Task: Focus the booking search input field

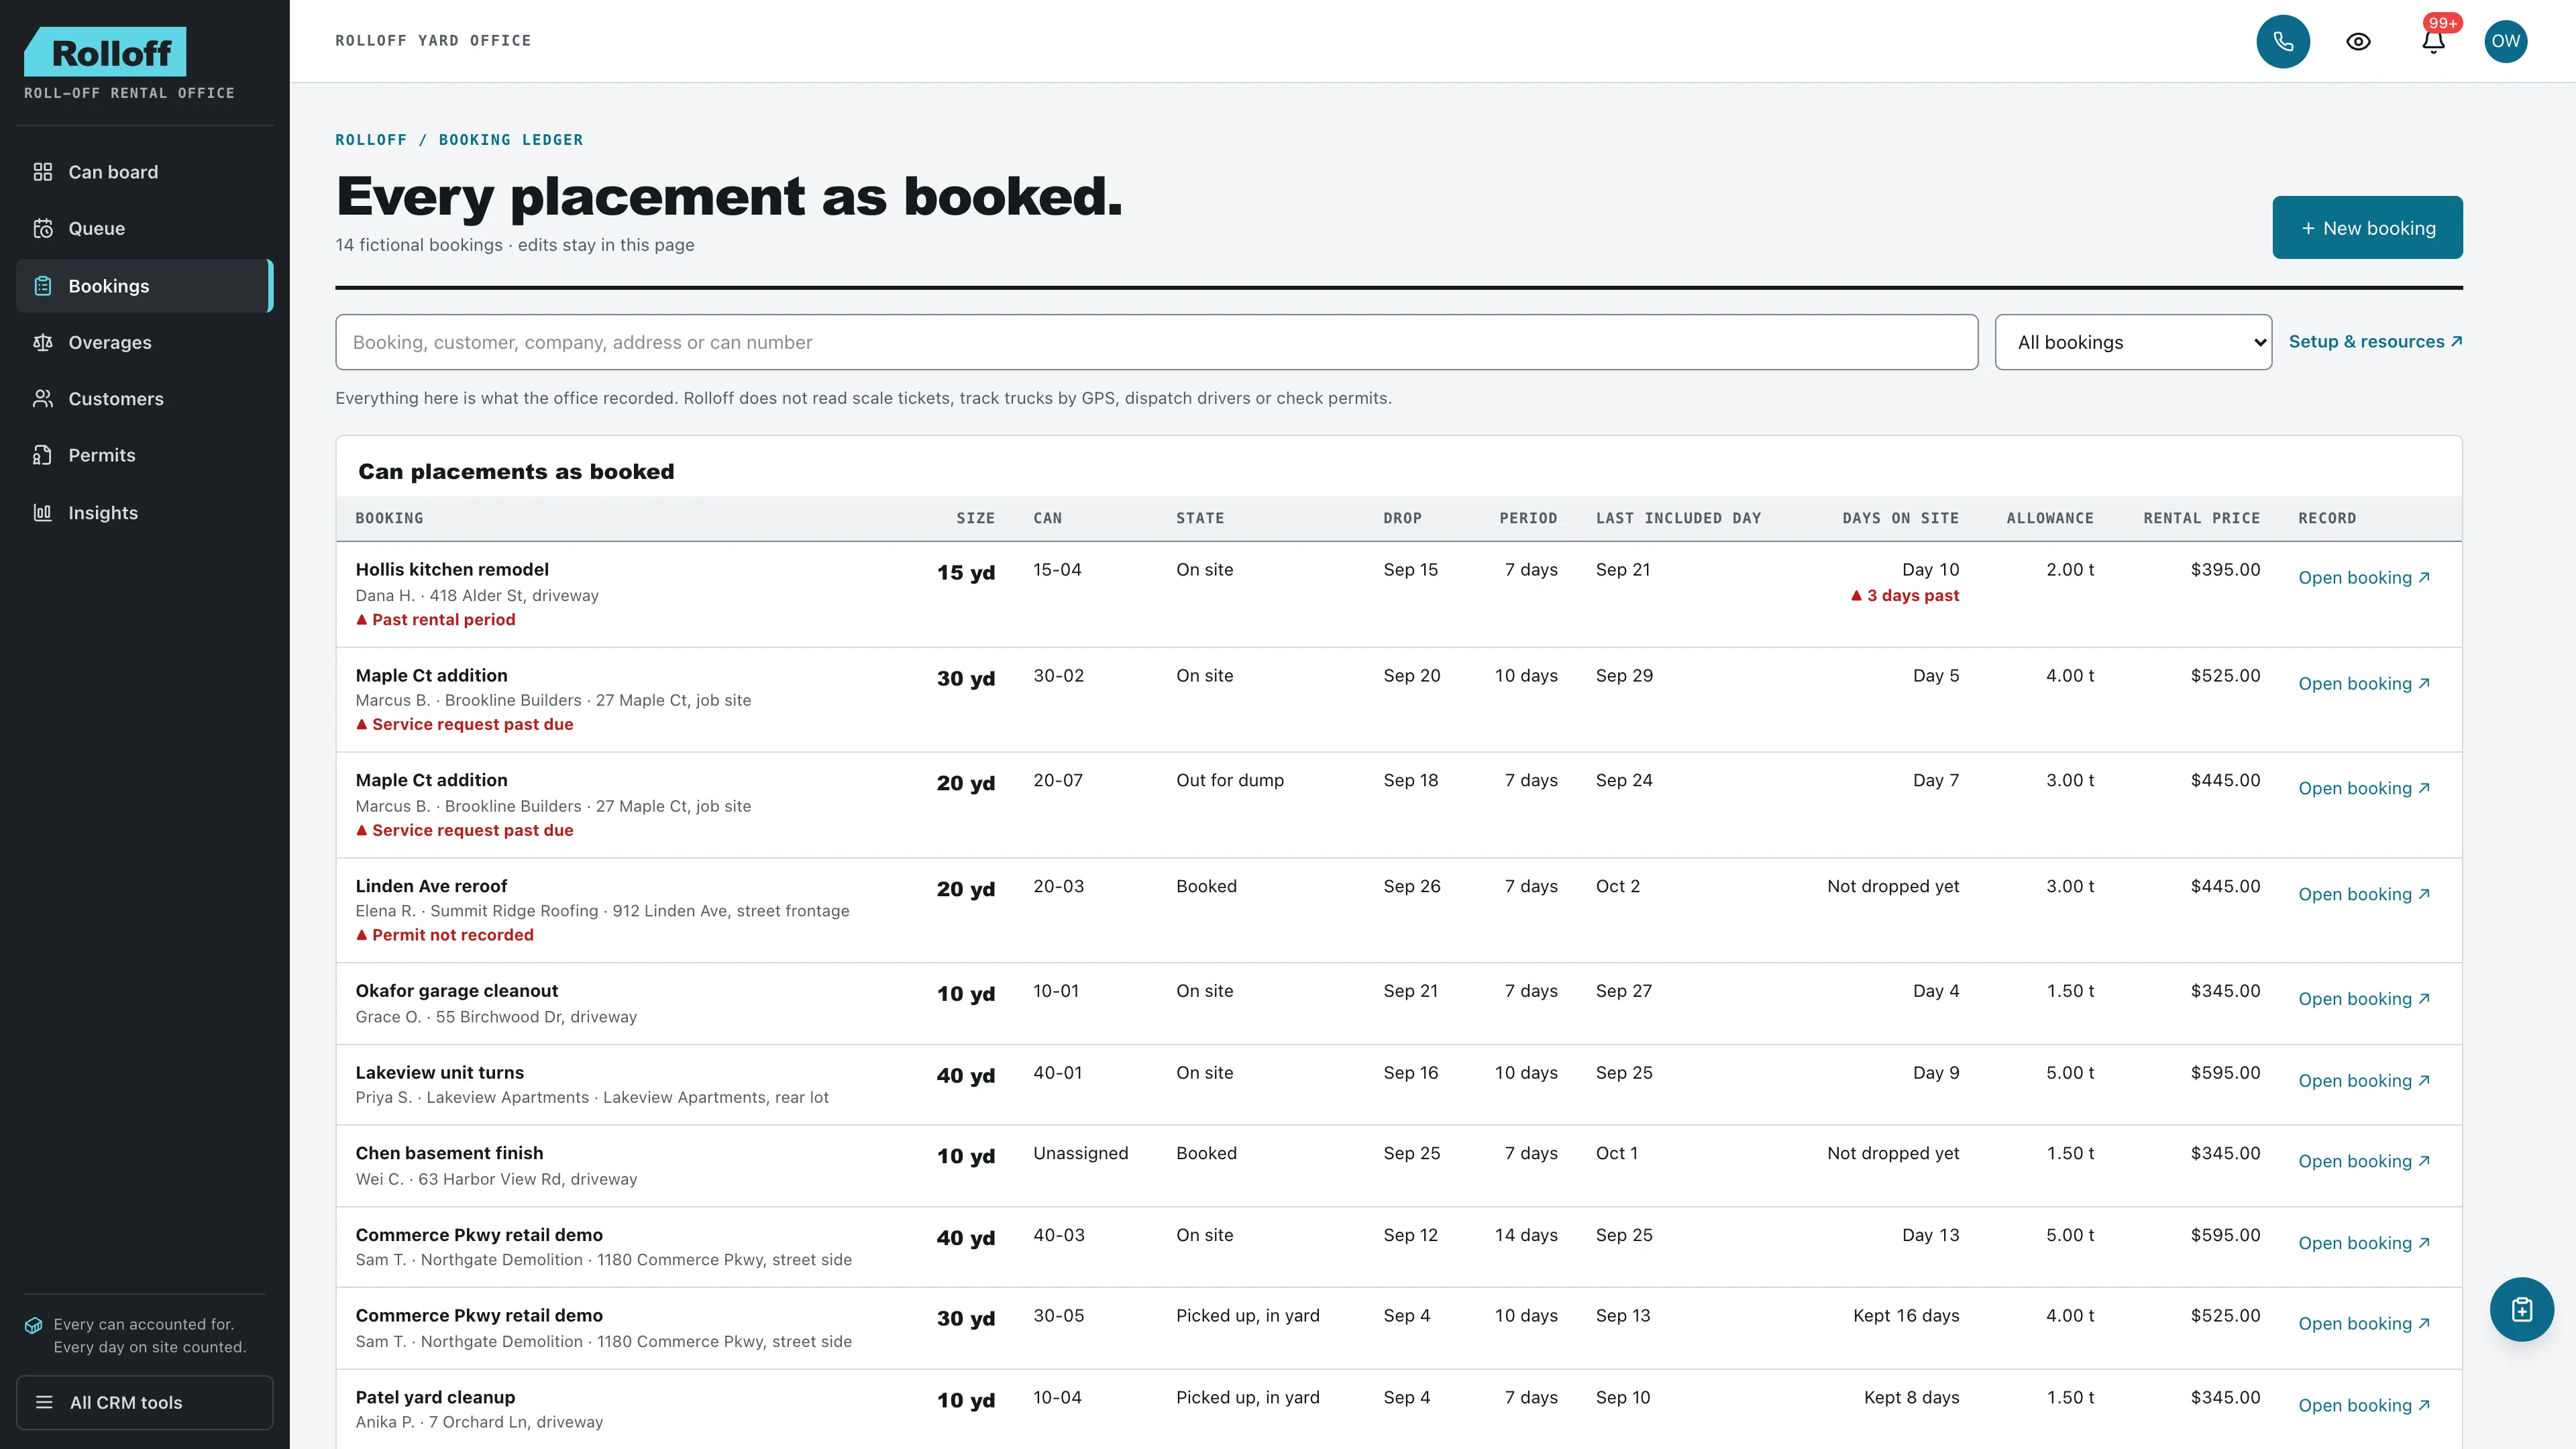Action: coord(1156,342)
